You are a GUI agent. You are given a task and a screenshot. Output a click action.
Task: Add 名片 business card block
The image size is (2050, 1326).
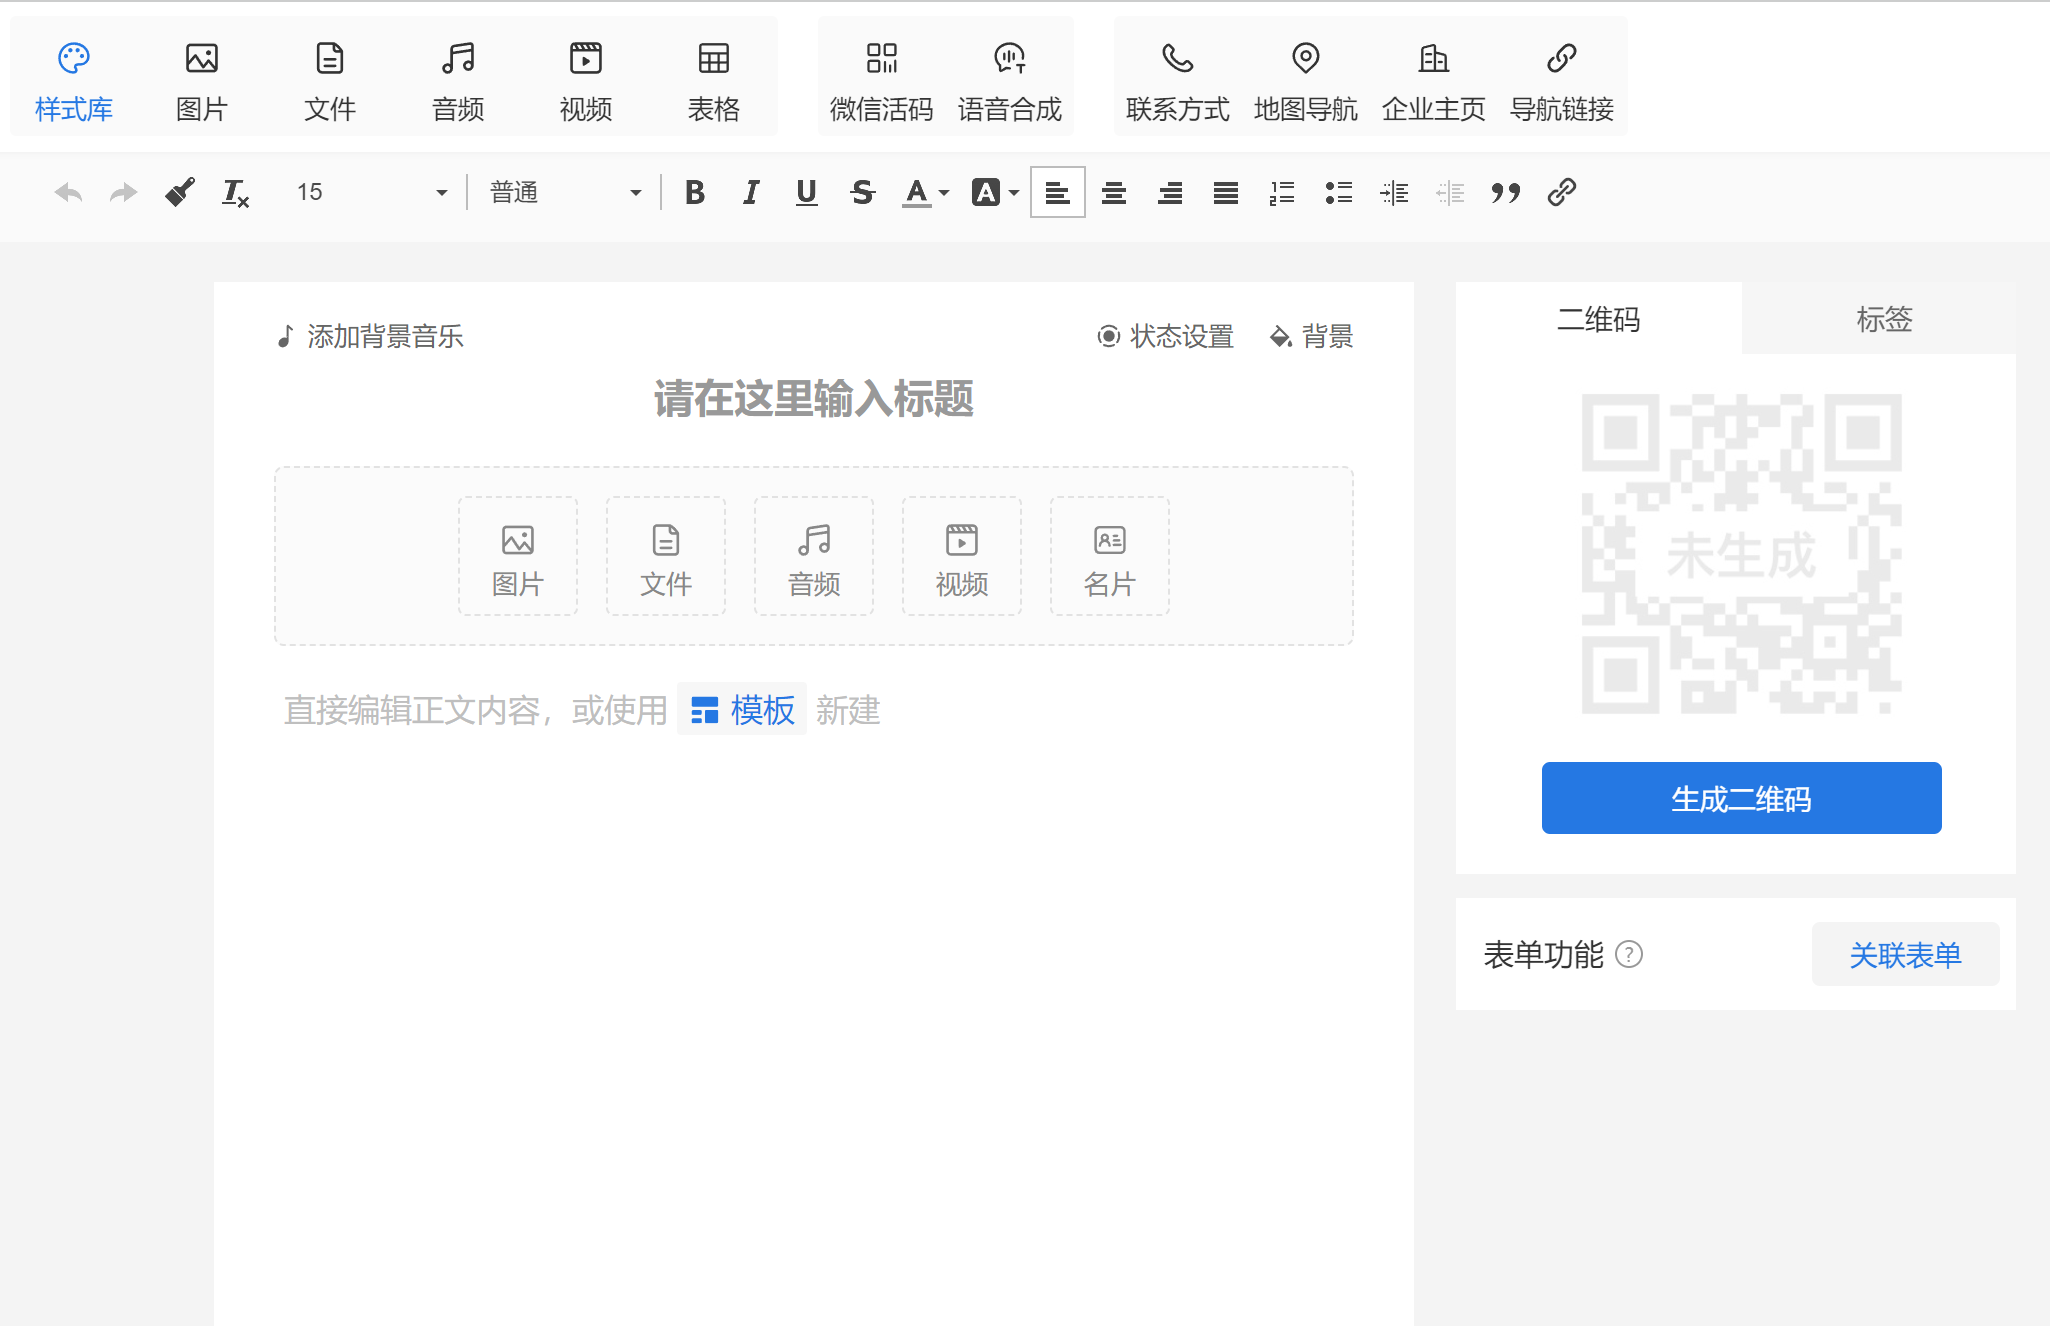tap(1110, 556)
